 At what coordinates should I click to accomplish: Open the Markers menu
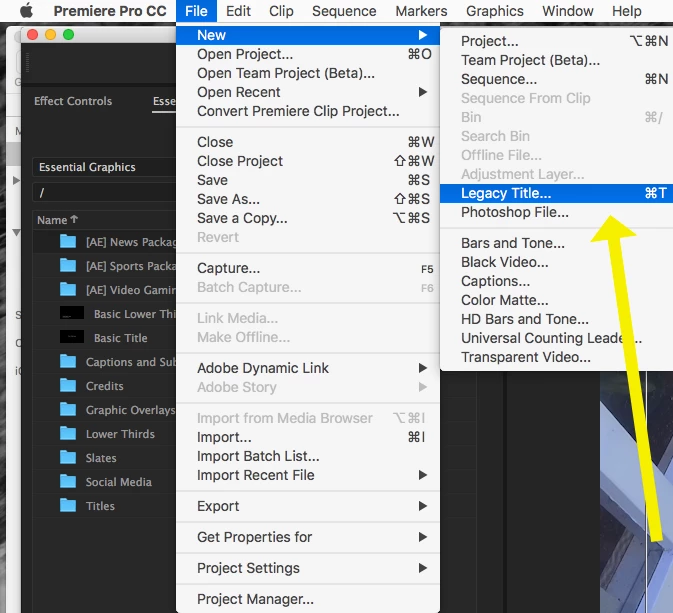[421, 11]
